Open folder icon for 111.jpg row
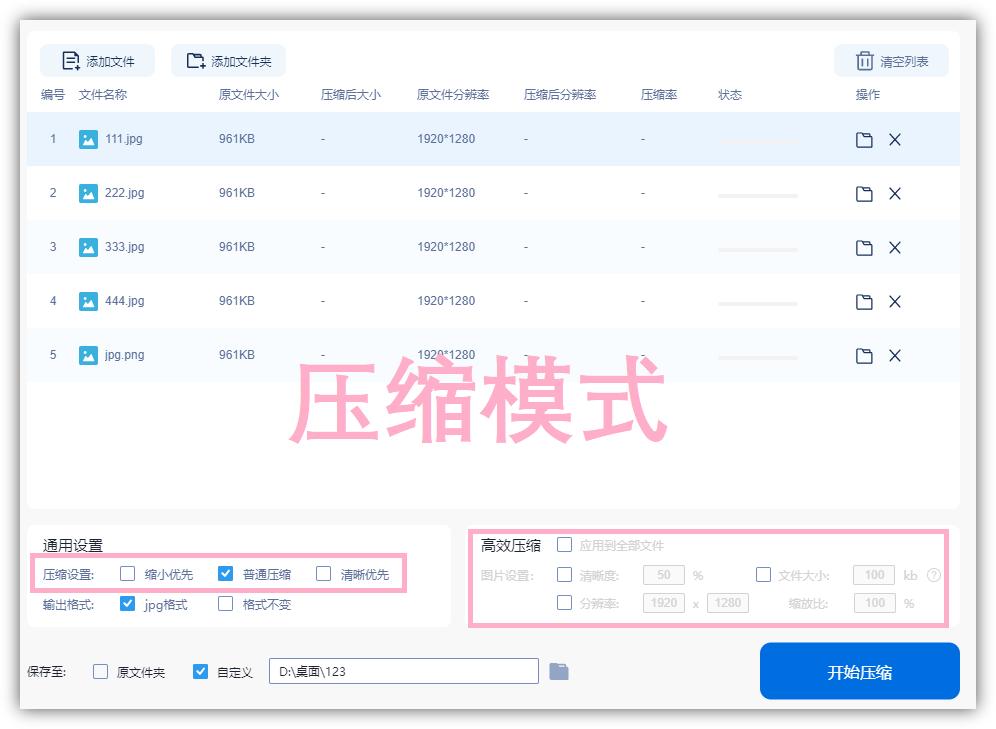This screenshot has width=996, height=729. (864, 140)
